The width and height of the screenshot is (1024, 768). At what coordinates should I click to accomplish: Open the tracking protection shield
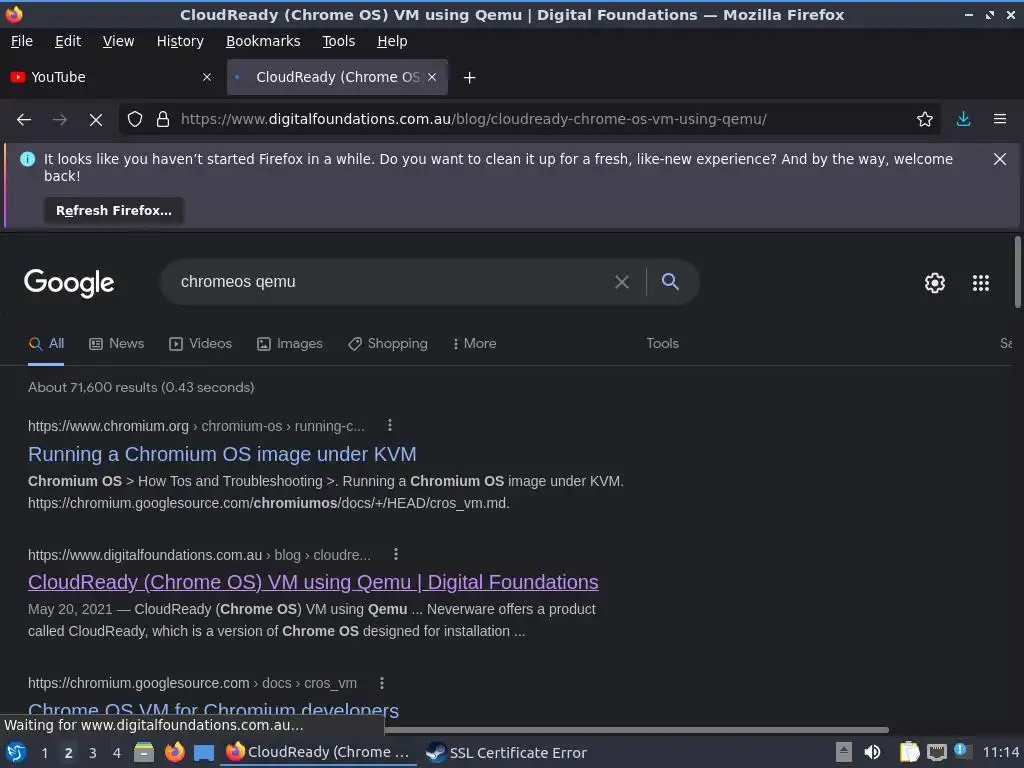[x=135, y=120]
